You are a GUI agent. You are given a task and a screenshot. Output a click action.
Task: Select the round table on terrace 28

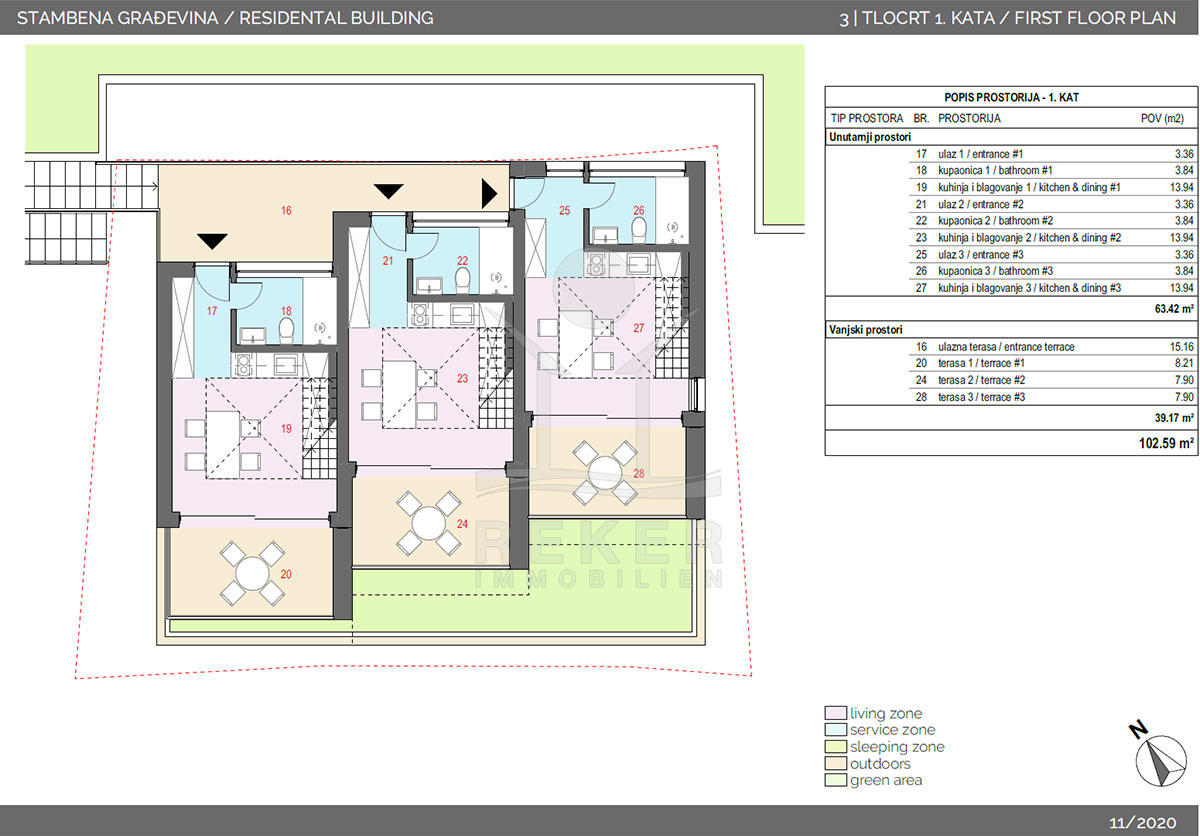(605, 472)
